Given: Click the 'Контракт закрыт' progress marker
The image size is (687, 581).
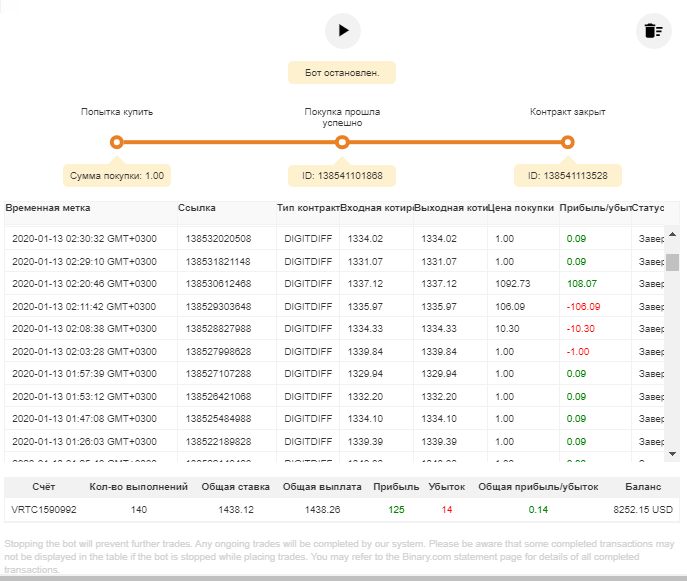Looking at the screenshot, I should 567,142.
